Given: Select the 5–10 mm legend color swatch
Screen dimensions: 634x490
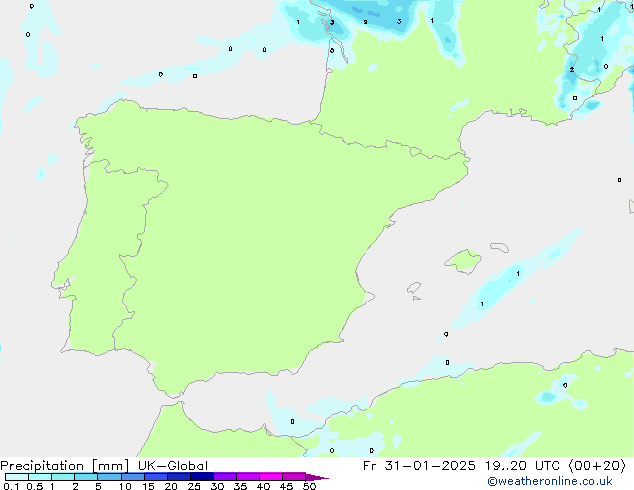Looking at the screenshot, I should 109,477.
